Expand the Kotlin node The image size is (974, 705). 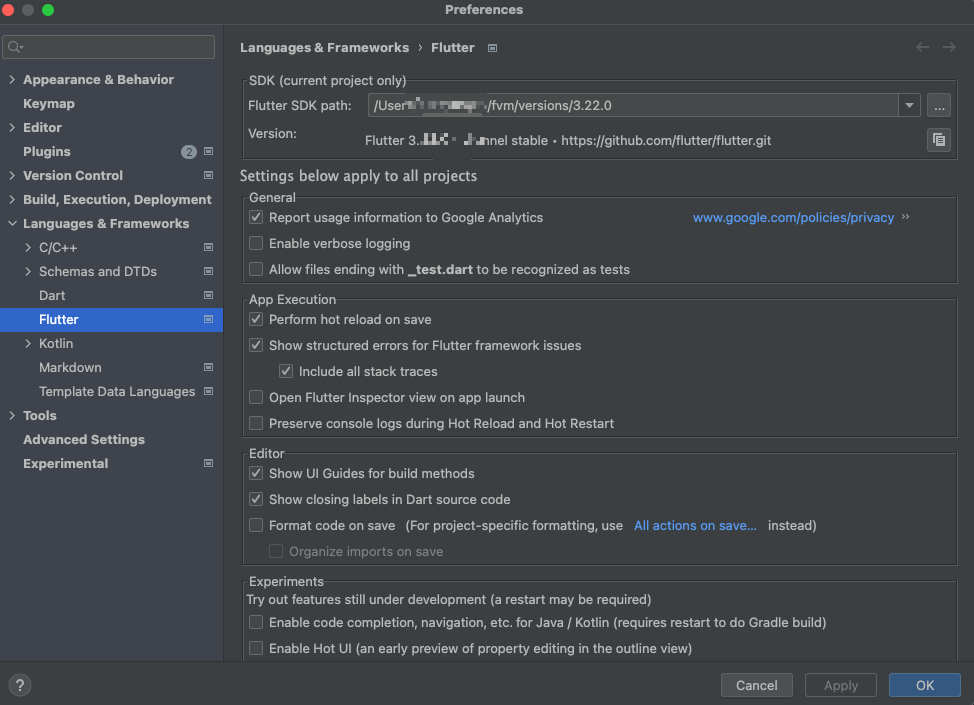pyautogui.click(x=28, y=343)
